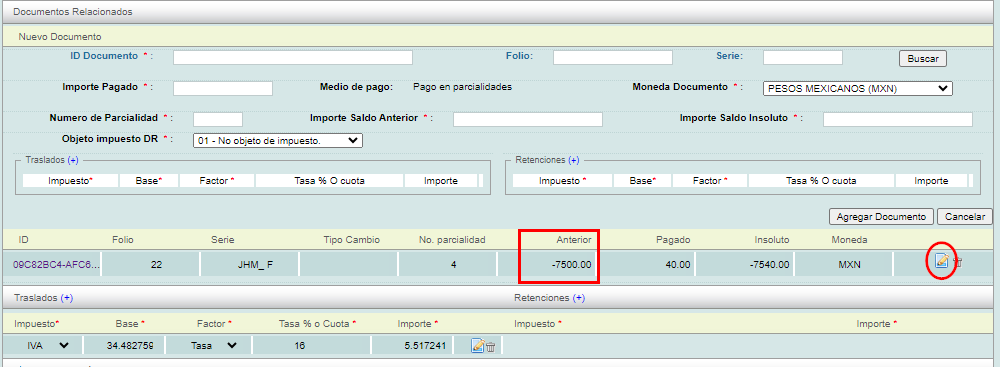Screen dimensions: 1000x367
Task: Open document ID 09C82BC4-AFC6 link
Action: point(55,264)
